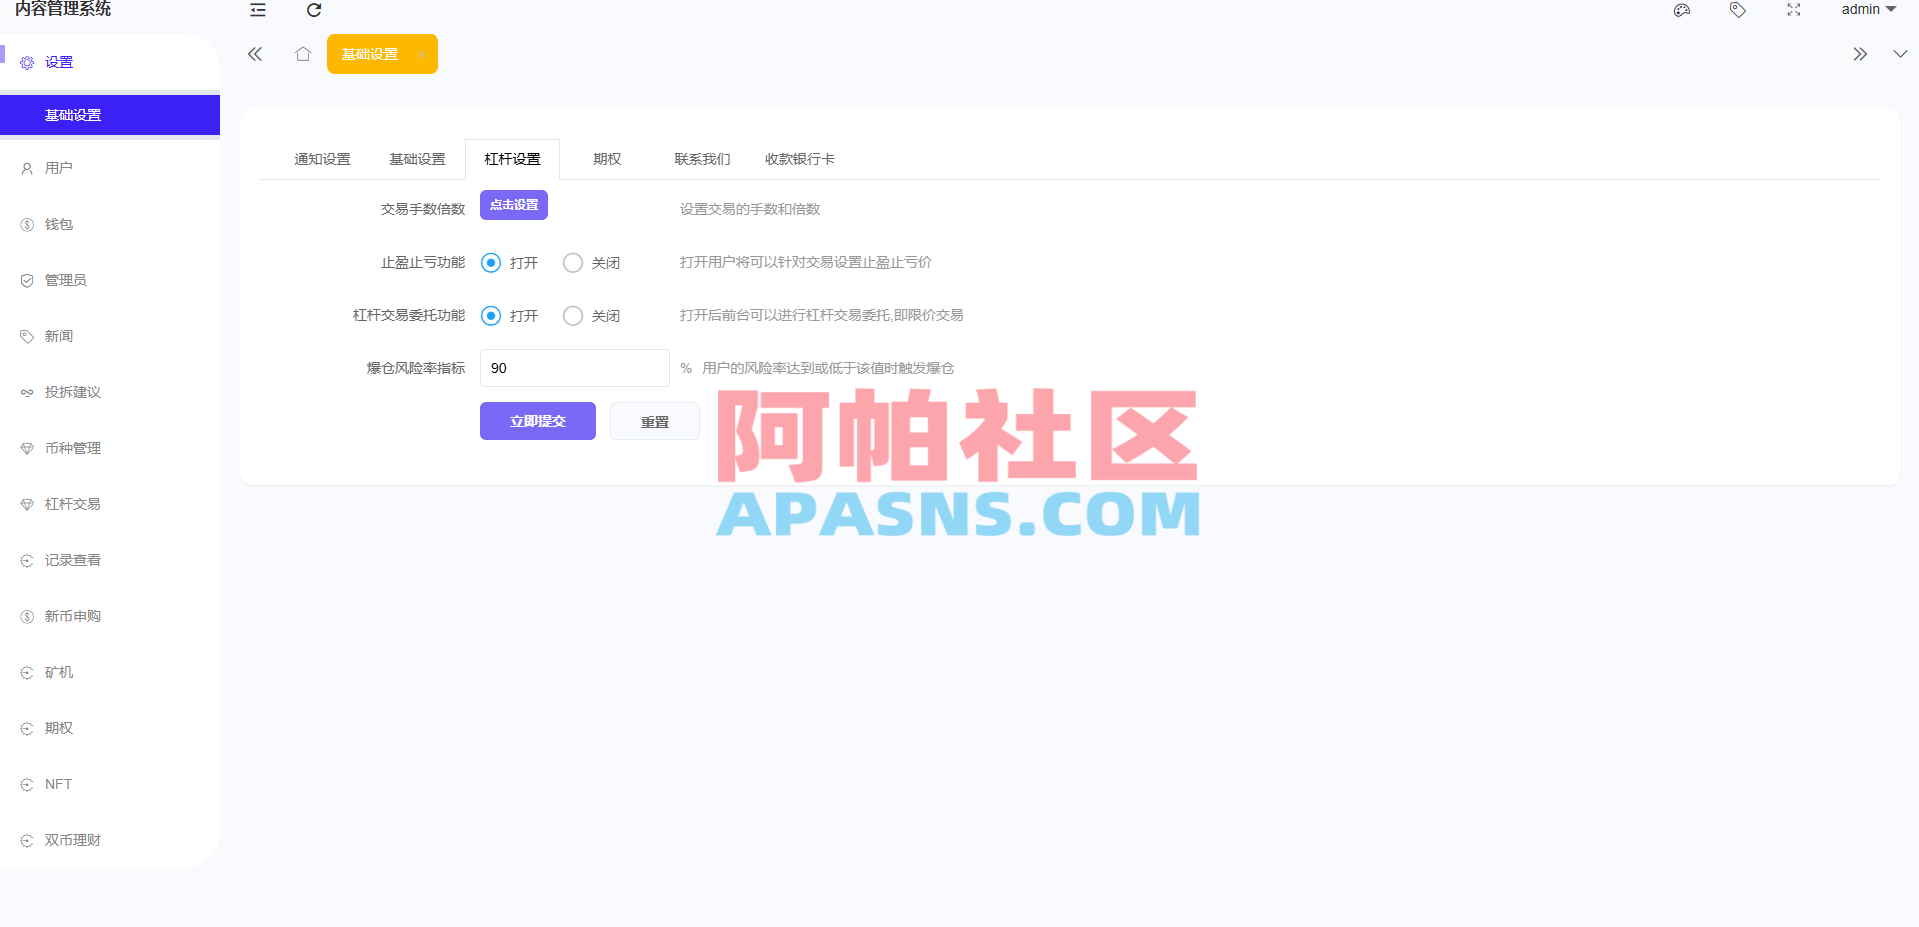Viewport: 1919px width, 927px height.
Task: Open 钱包 wallet section in sidebar
Action: pos(58,224)
